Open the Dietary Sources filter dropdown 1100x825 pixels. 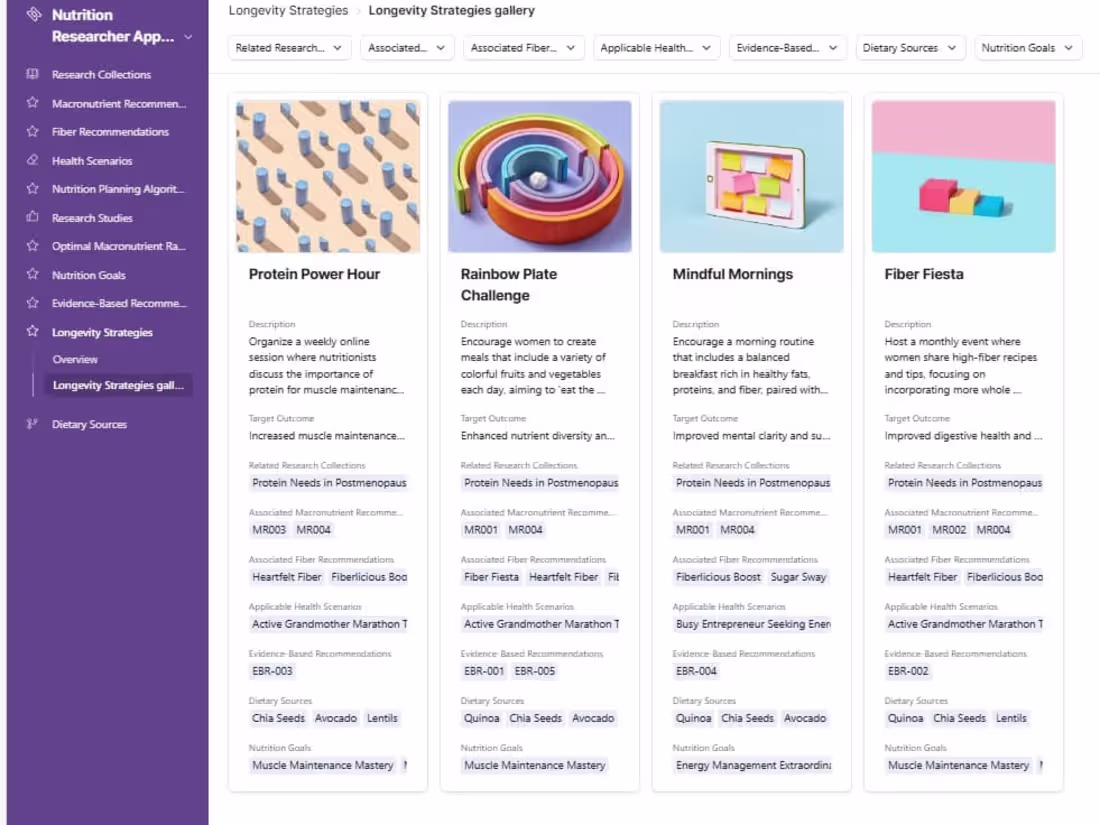click(x=910, y=48)
